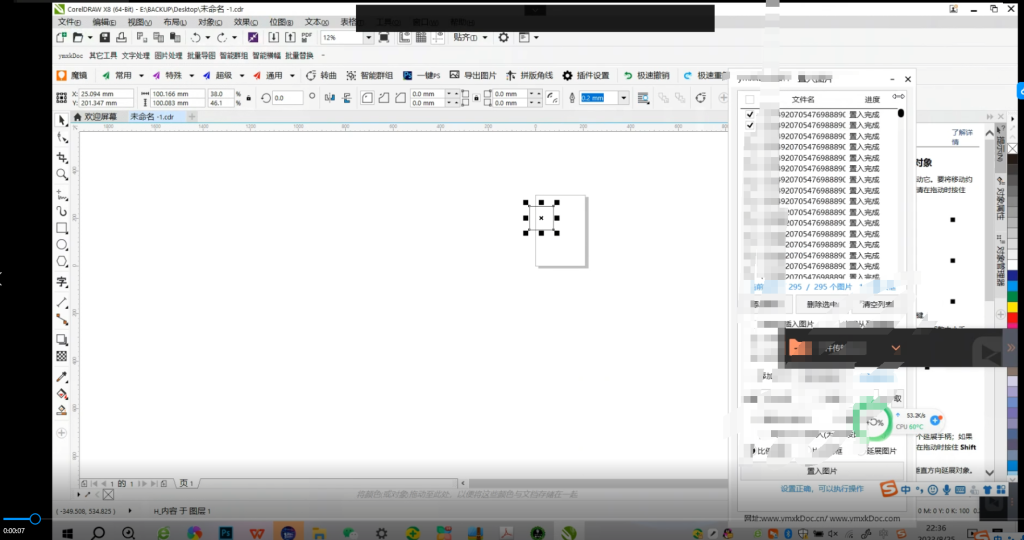Open the 文件 menu
The image size is (1024, 540).
(x=69, y=21)
